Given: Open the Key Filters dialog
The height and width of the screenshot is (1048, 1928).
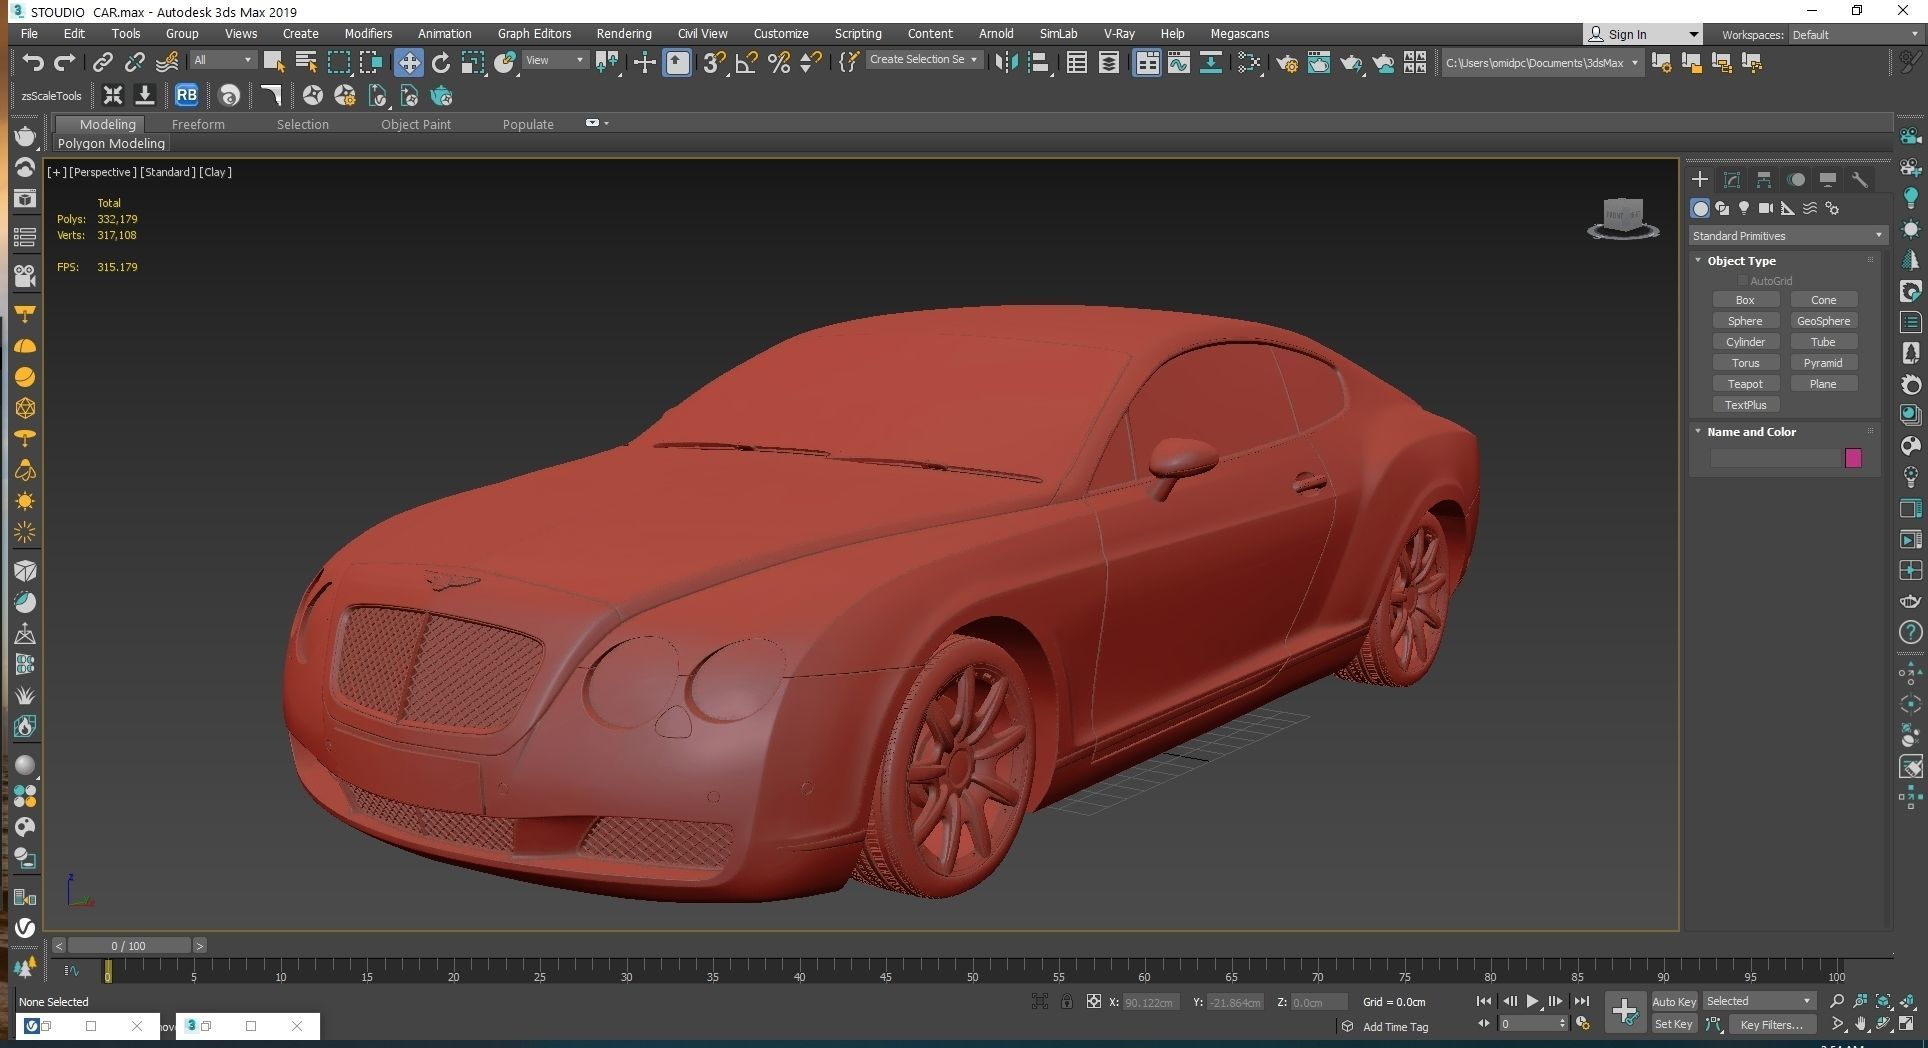Looking at the screenshot, I should pyautogui.click(x=1771, y=1024).
